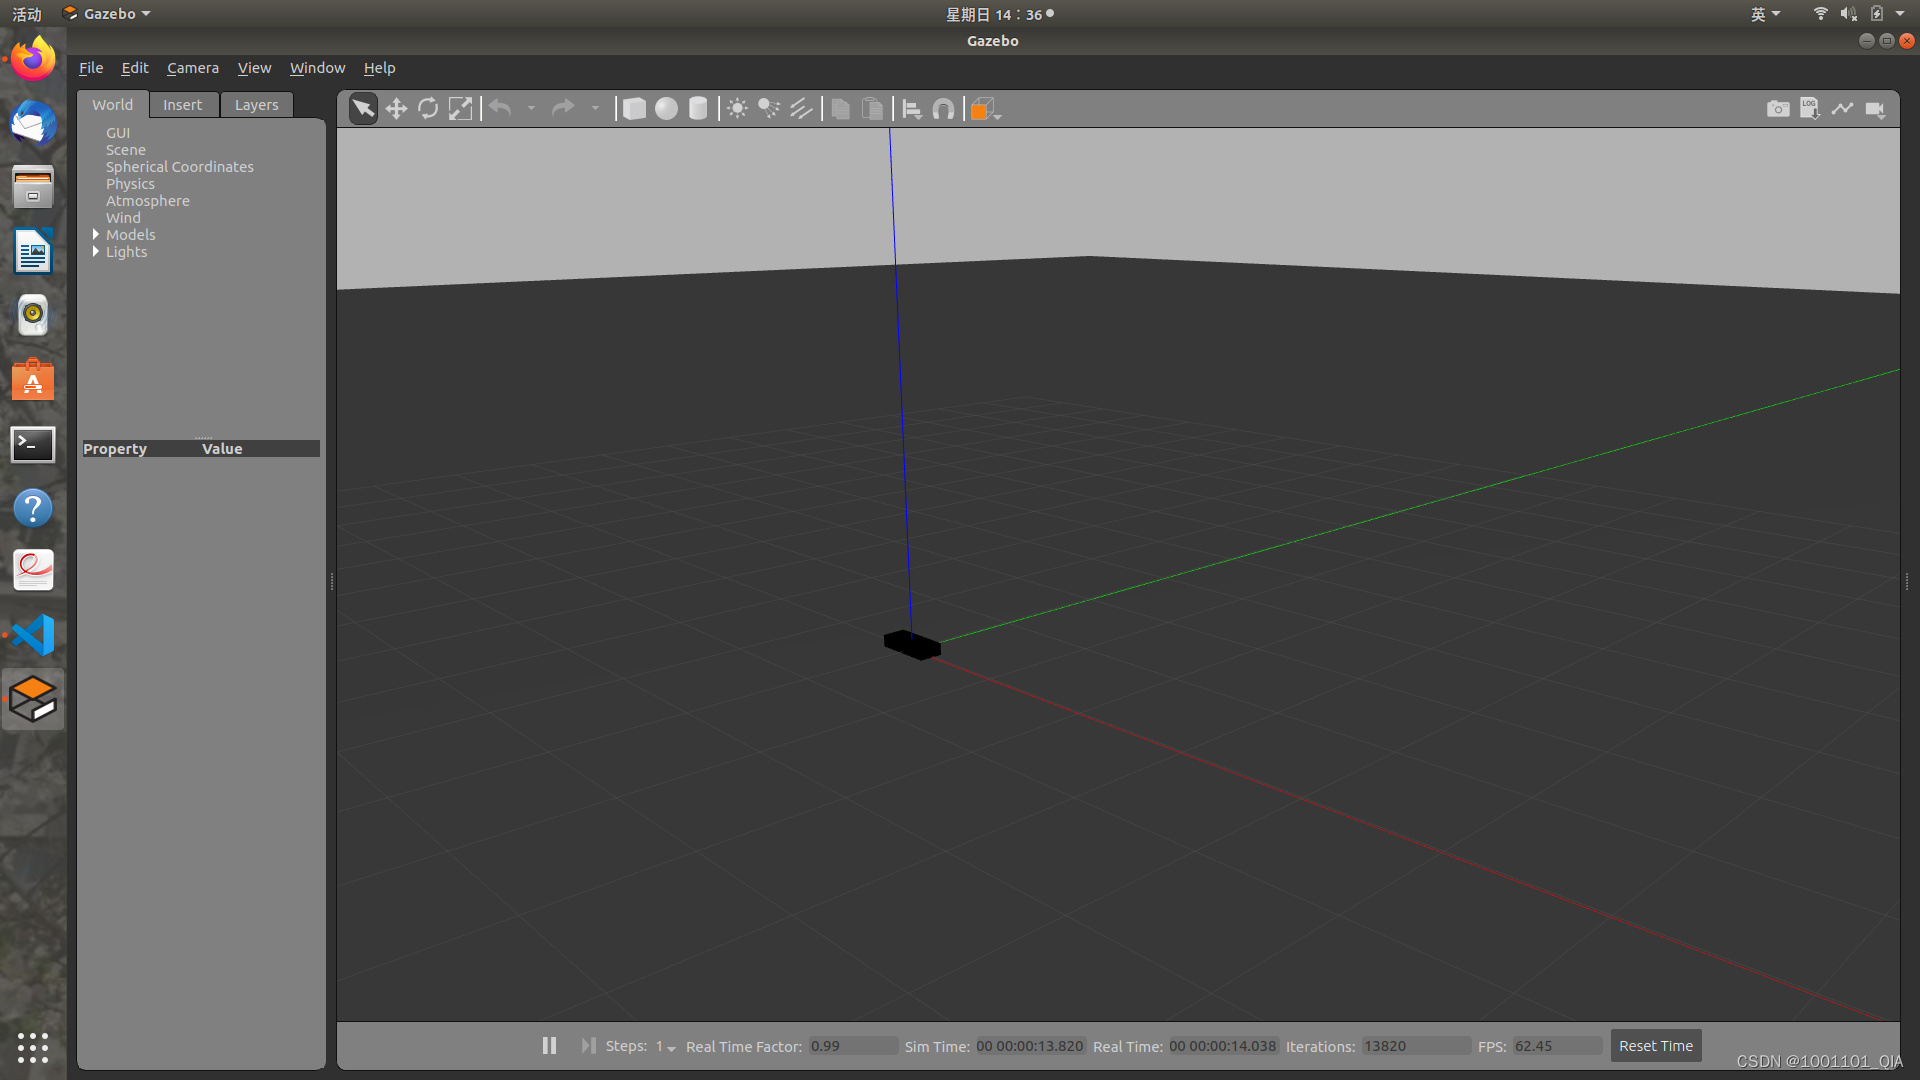Click the Sim Time value field
The width and height of the screenshot is (1920, 1080).
click(1030, 1046)
